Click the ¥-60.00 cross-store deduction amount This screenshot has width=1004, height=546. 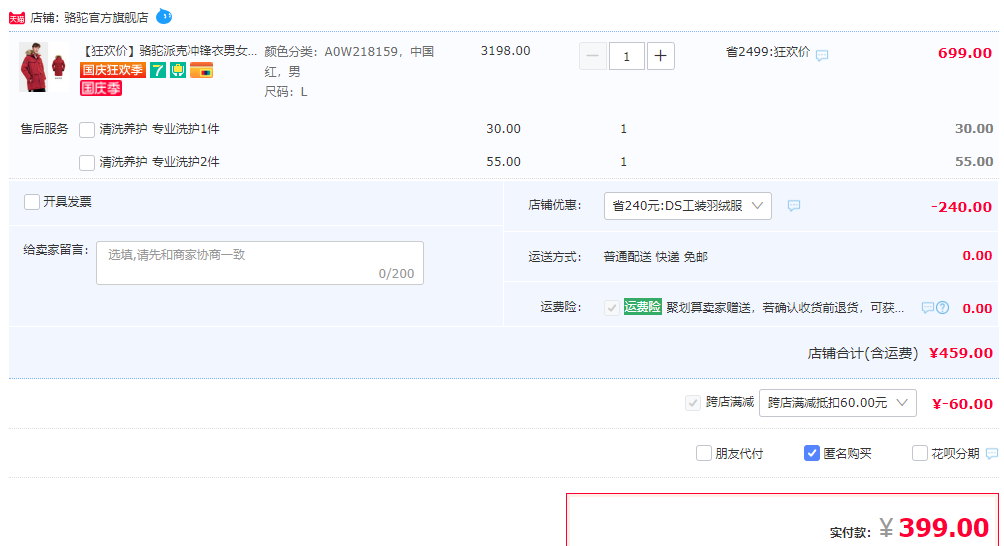point(962,404)
